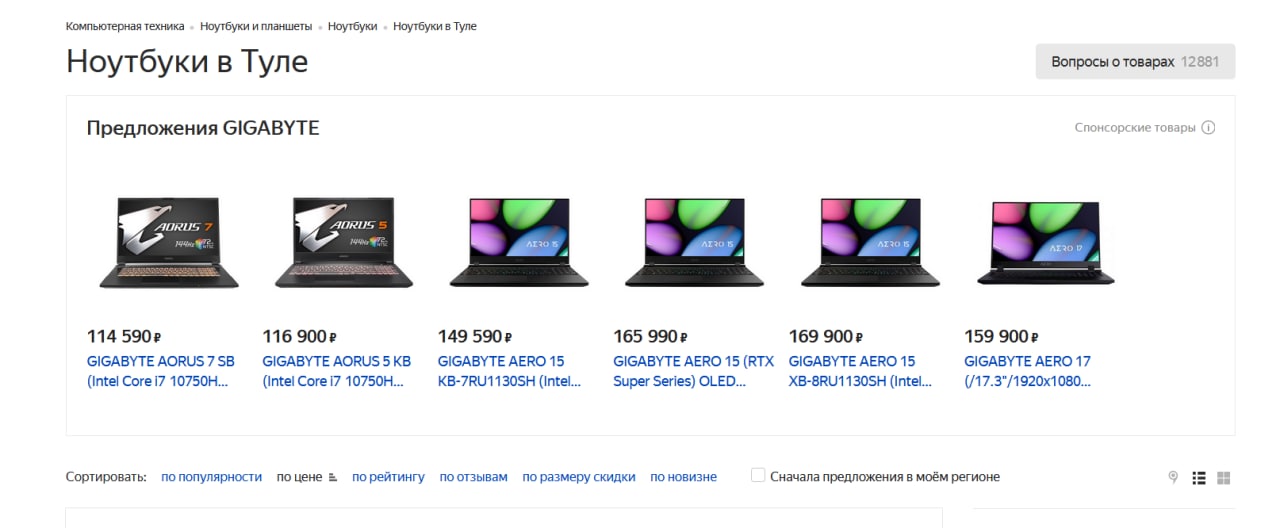
Task: Sort by 'по популярности'
Action: 211,477
